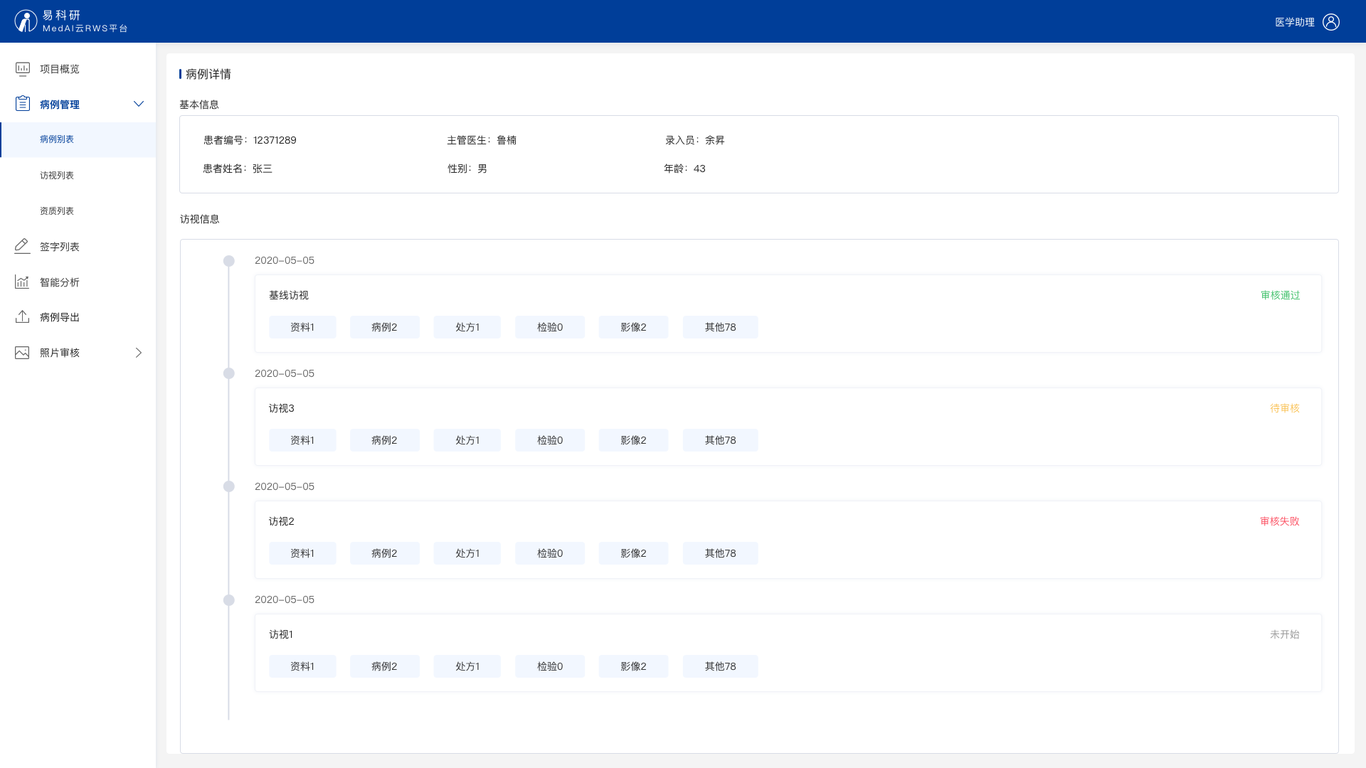Click 病例2 in 访视1 card
Viewport: 1366px width, 768px height.
[384, 666]
